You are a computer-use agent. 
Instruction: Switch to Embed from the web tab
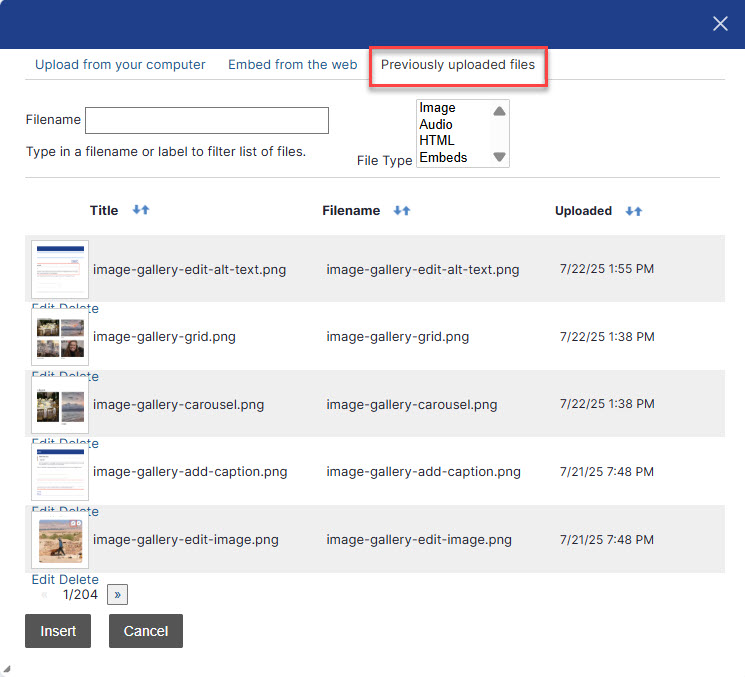coord(292,65)
